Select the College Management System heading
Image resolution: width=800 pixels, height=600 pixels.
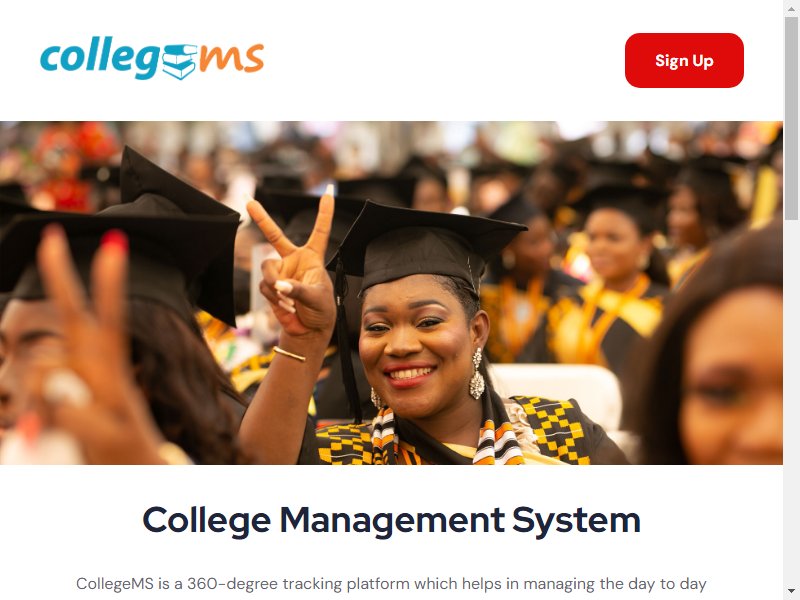coord(391,520)
